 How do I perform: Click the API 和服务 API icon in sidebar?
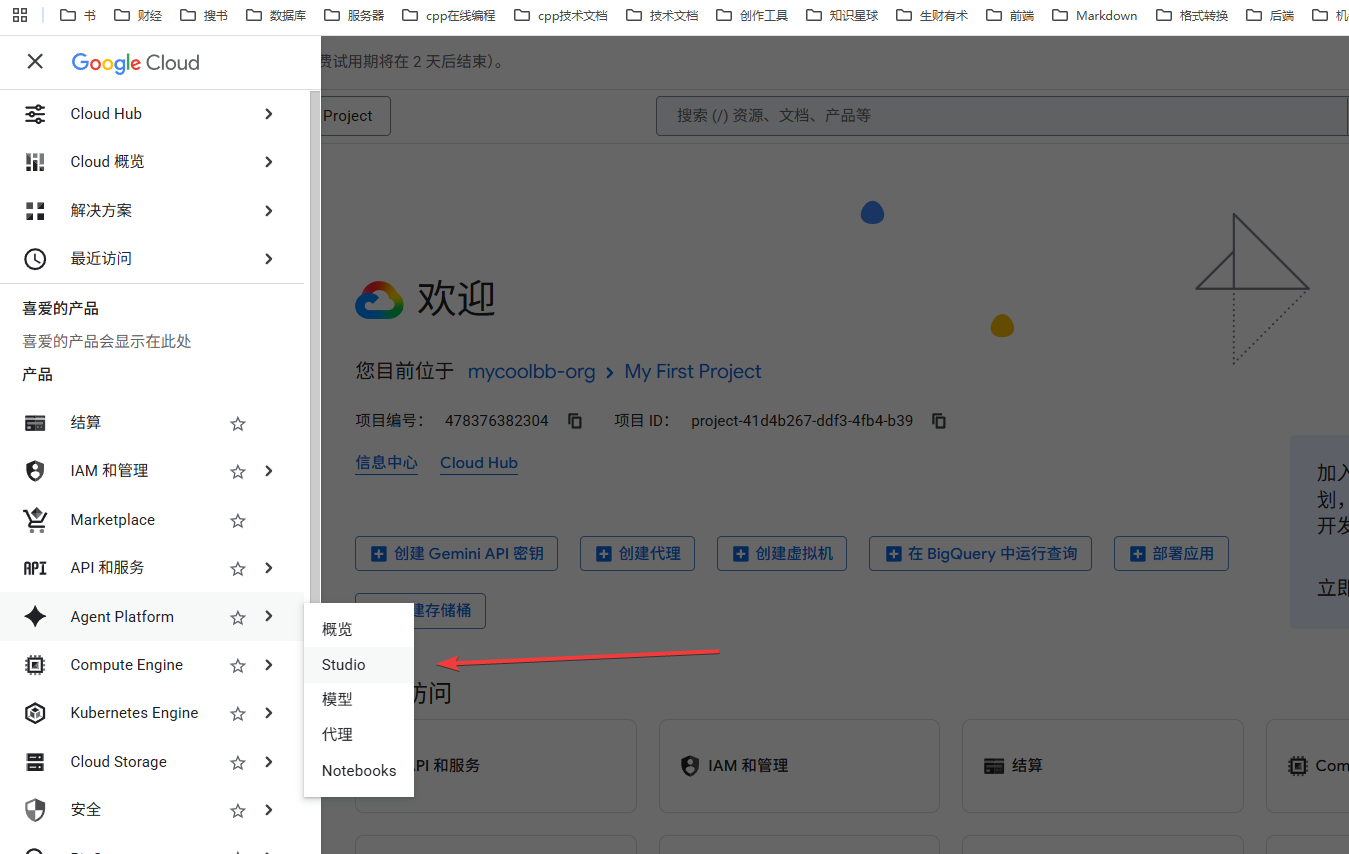point(35,568)
